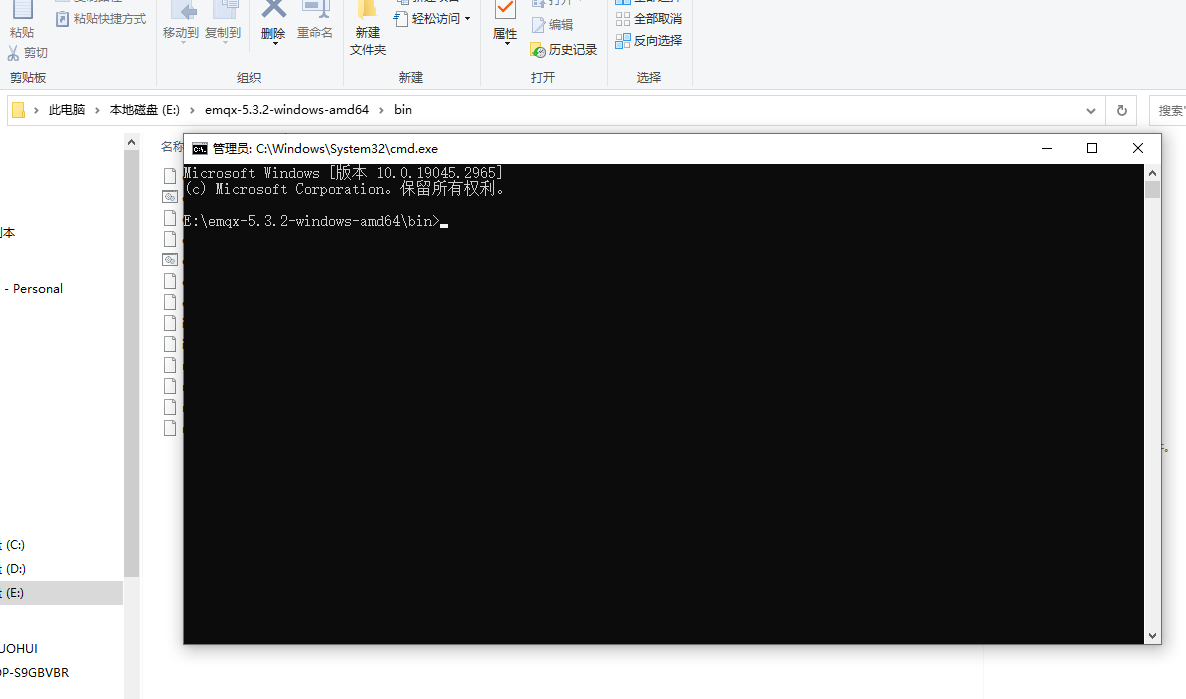Click 本地磁盘 (E:) breadcrumb segment

point(144,110)
